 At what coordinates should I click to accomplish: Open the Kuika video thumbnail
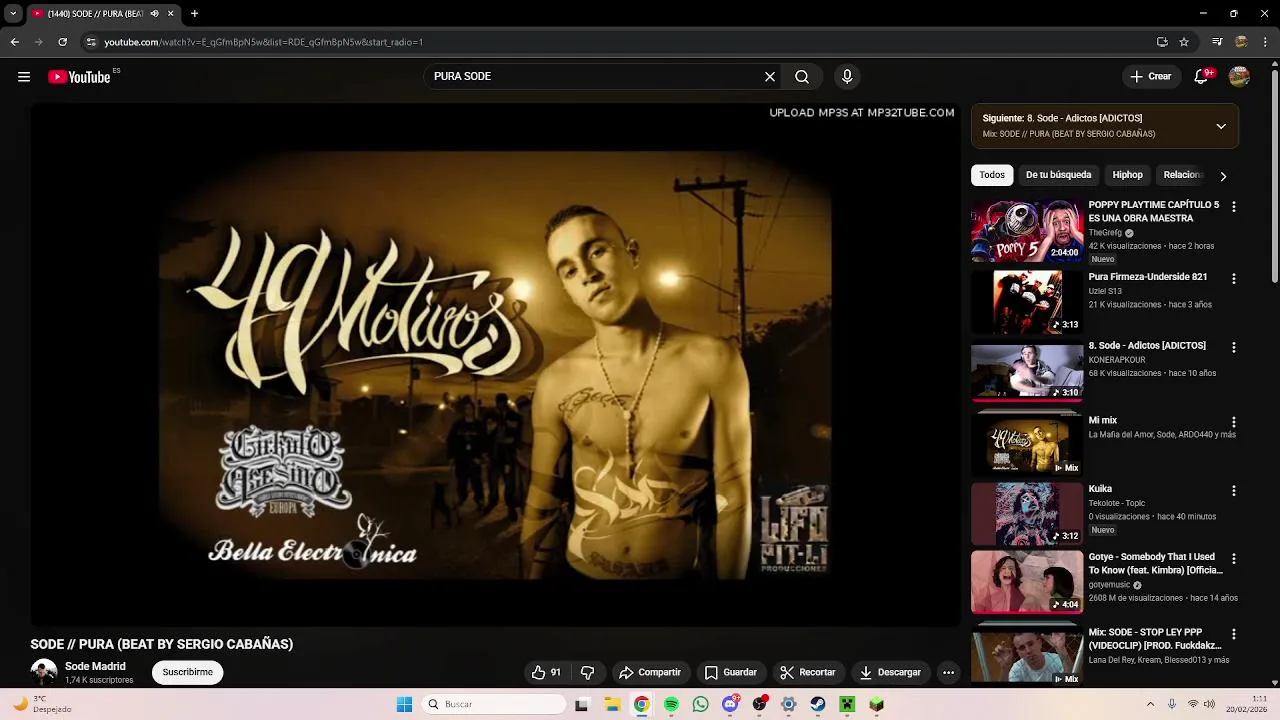[x=1027, y=514]
